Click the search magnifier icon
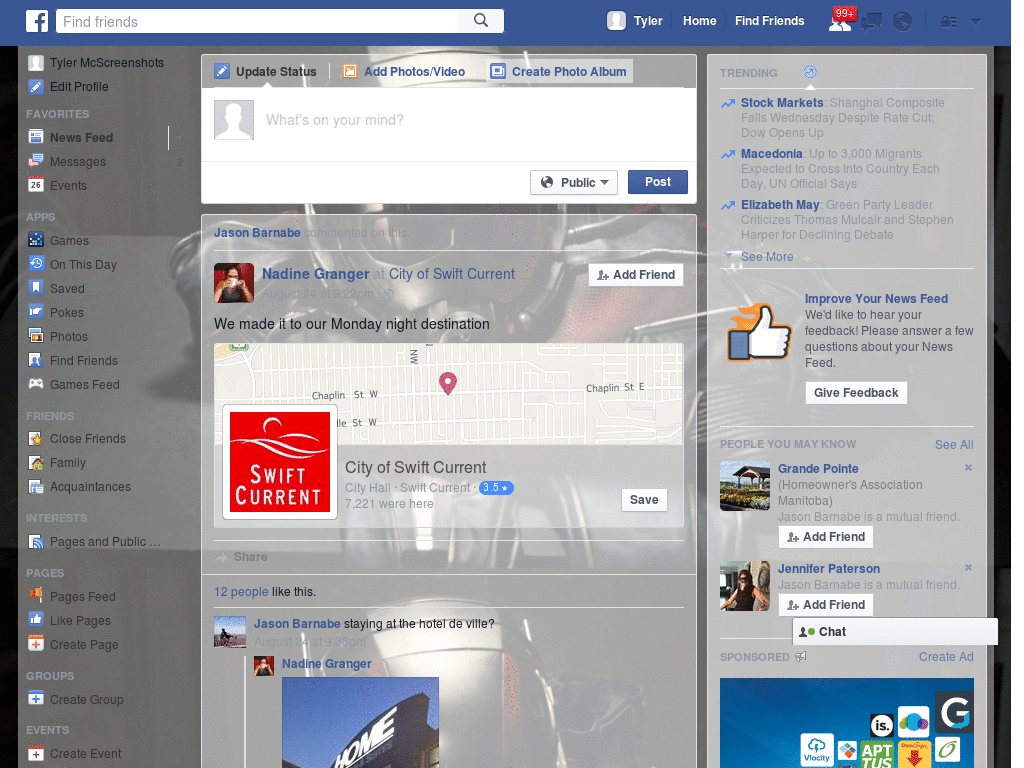Image resolution: width=1024 pixels, height=768 pixels. click(481, 21)
